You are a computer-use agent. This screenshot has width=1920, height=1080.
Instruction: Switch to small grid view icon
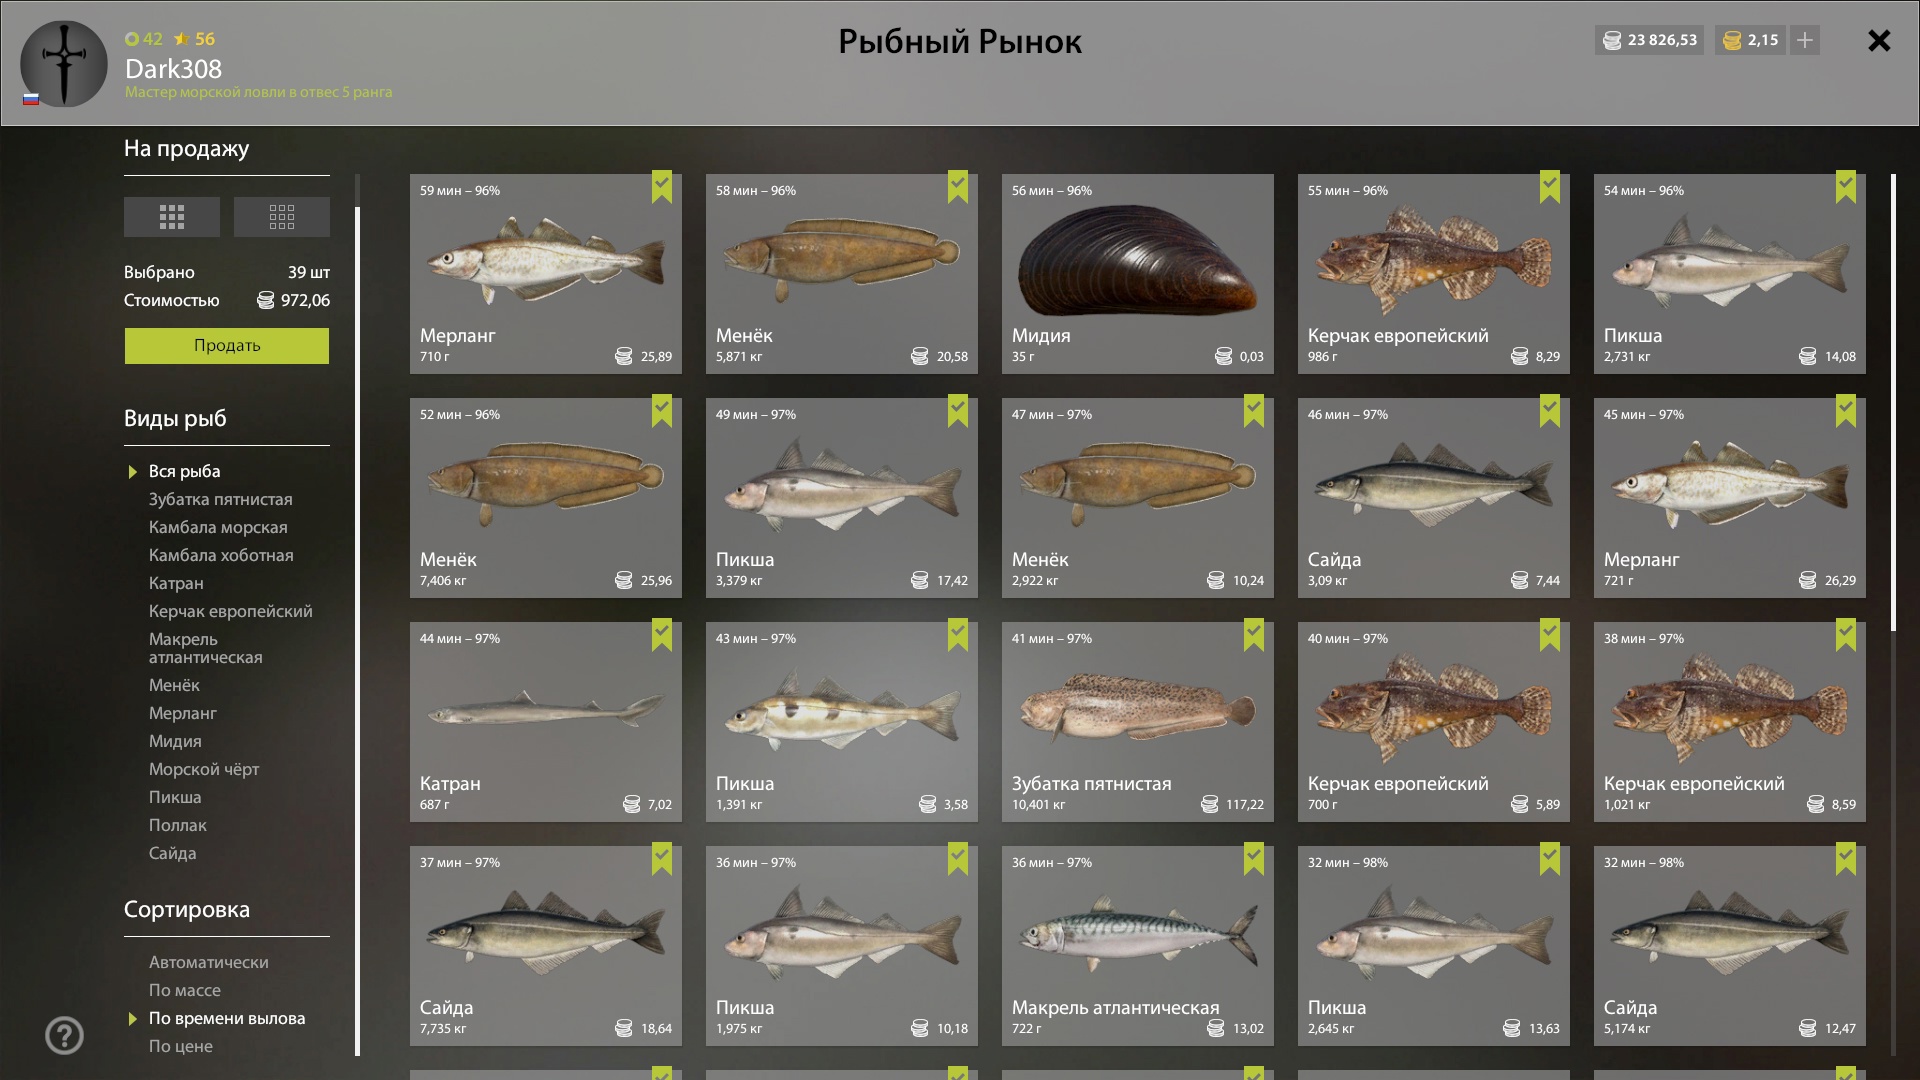point(282,217)
